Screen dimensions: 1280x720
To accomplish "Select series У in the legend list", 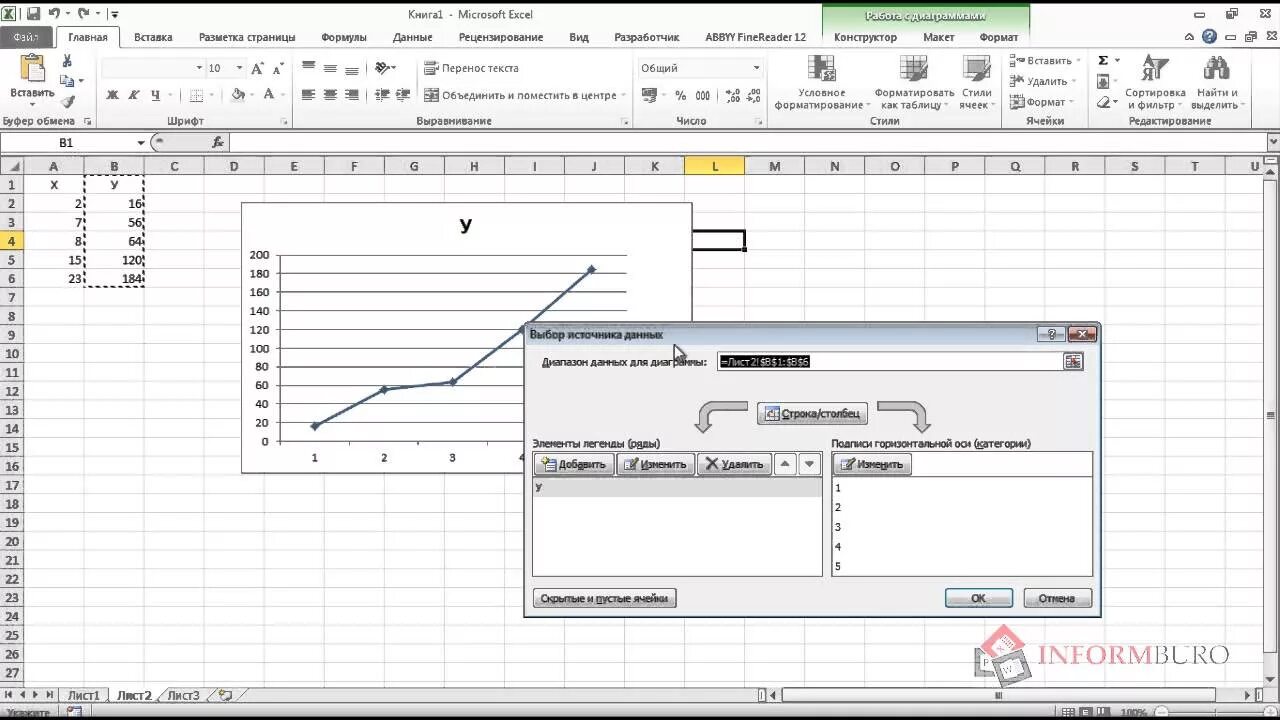I will click(x=677, y=487).
